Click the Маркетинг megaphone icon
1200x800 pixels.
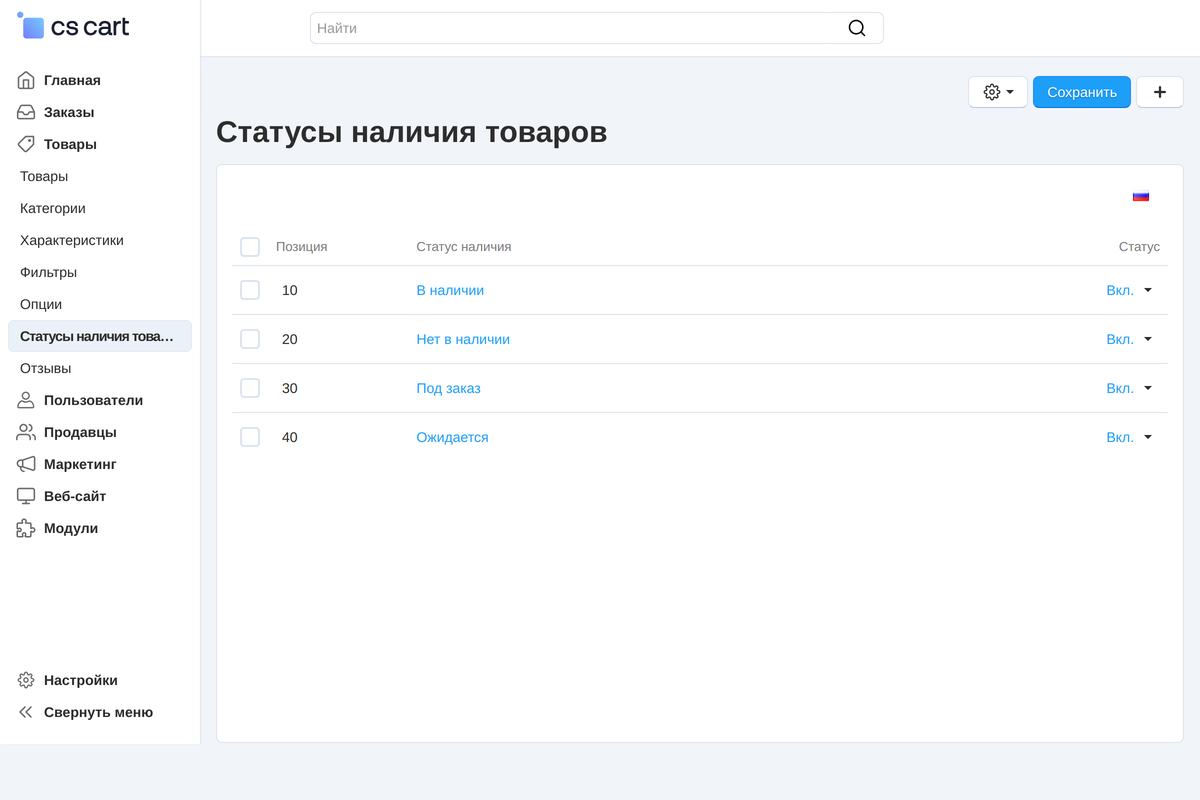click(x=26, y=464)
